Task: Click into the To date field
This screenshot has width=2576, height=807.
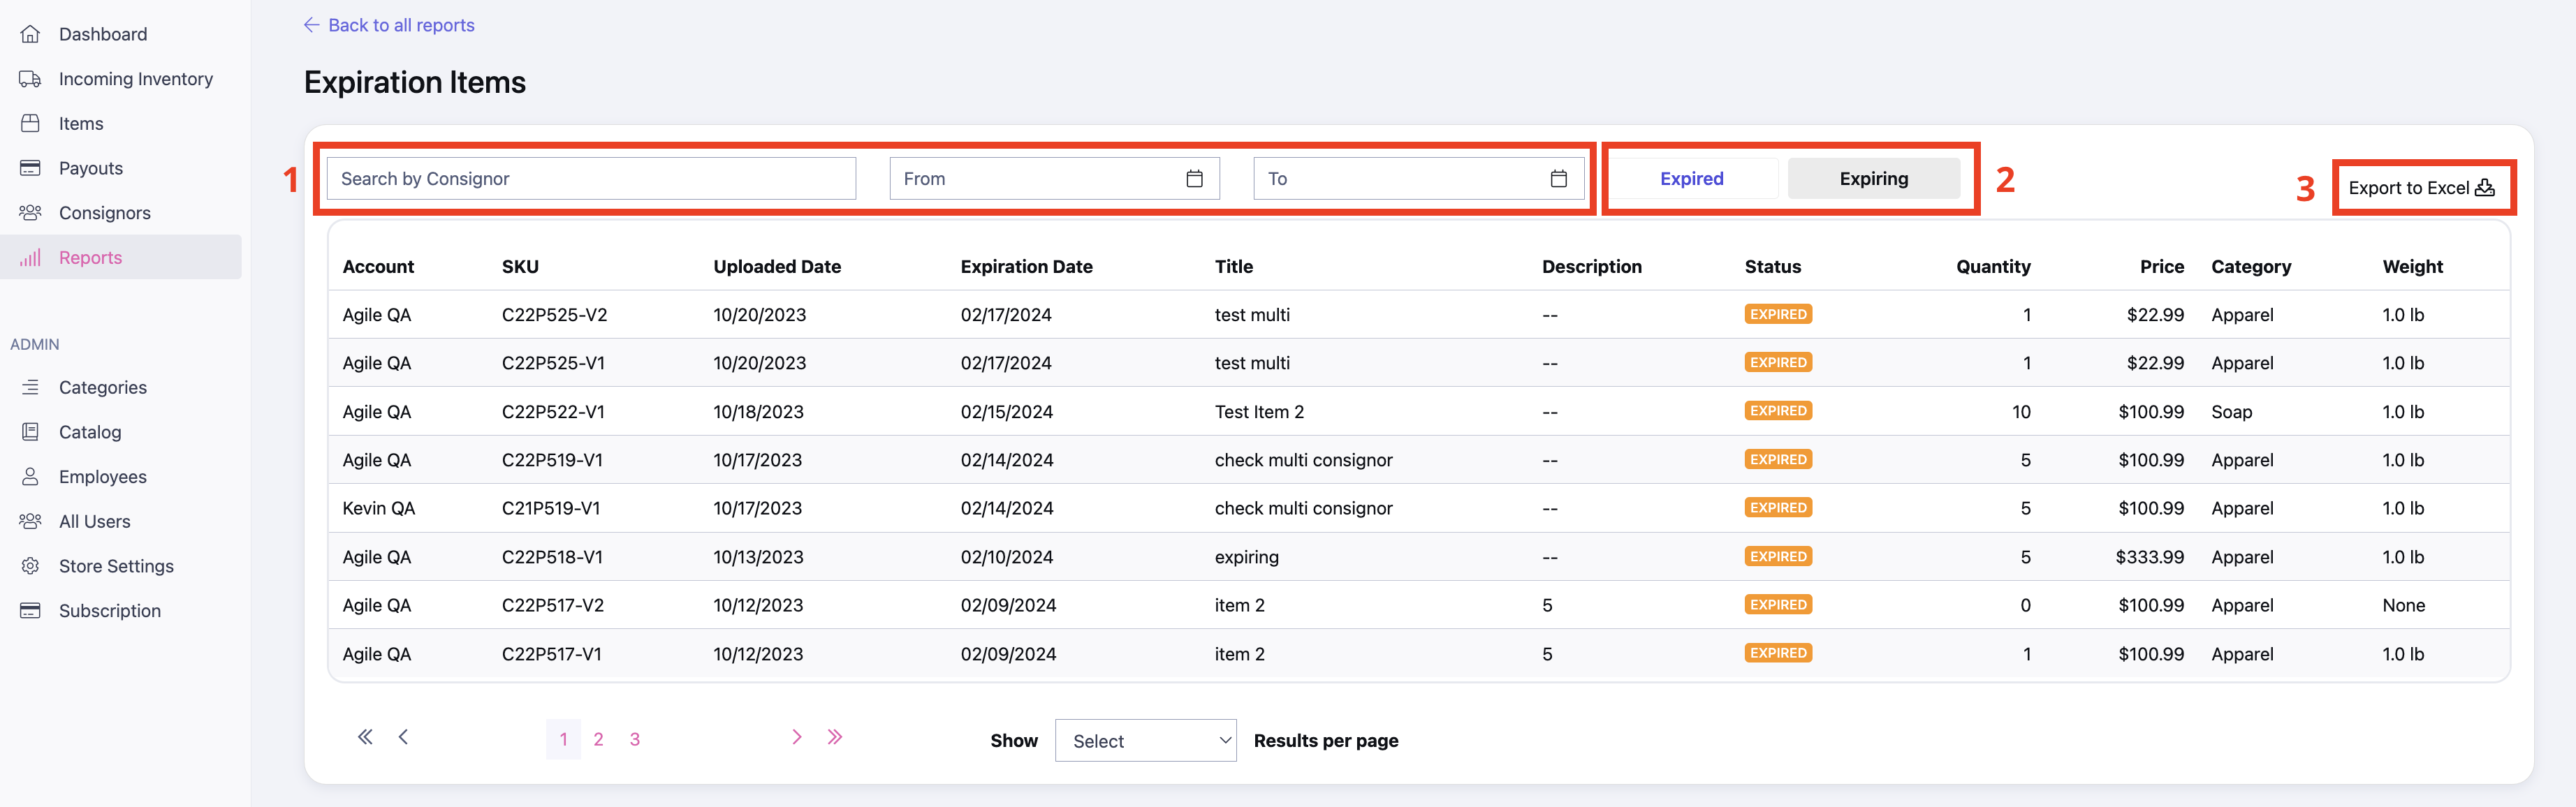Action: [x=1418, y=179]
